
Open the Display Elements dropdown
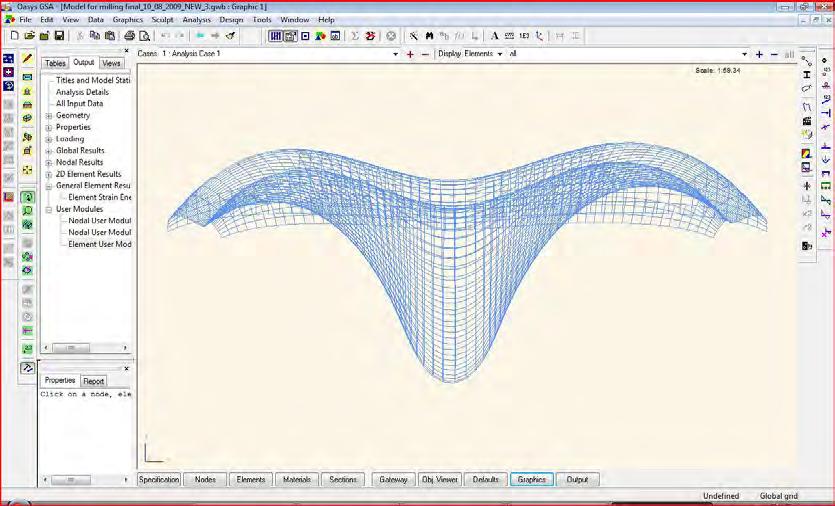point(500,54)
